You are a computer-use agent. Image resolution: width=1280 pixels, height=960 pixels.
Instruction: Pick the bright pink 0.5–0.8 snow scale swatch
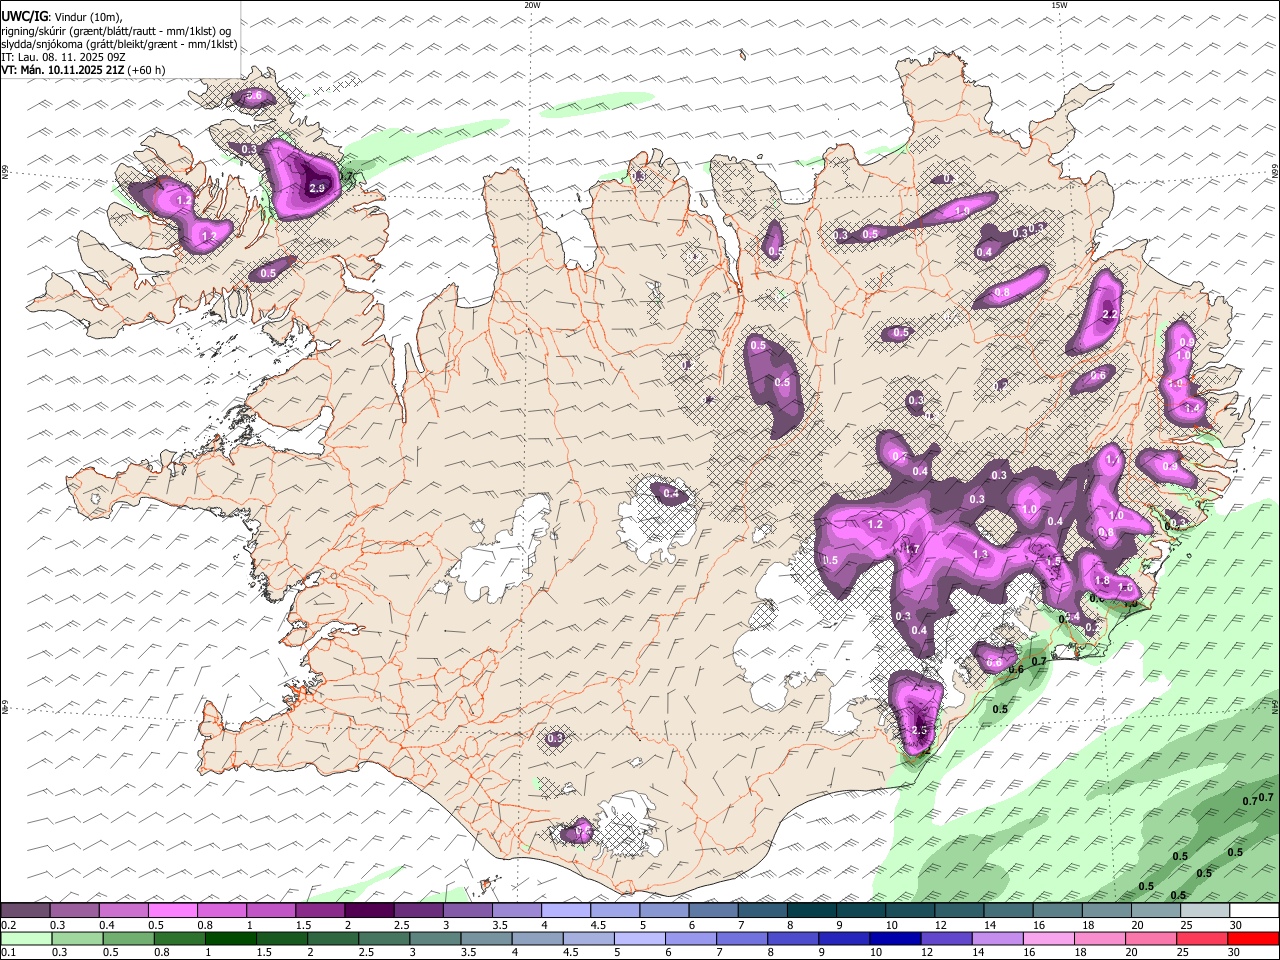(172, 910)
